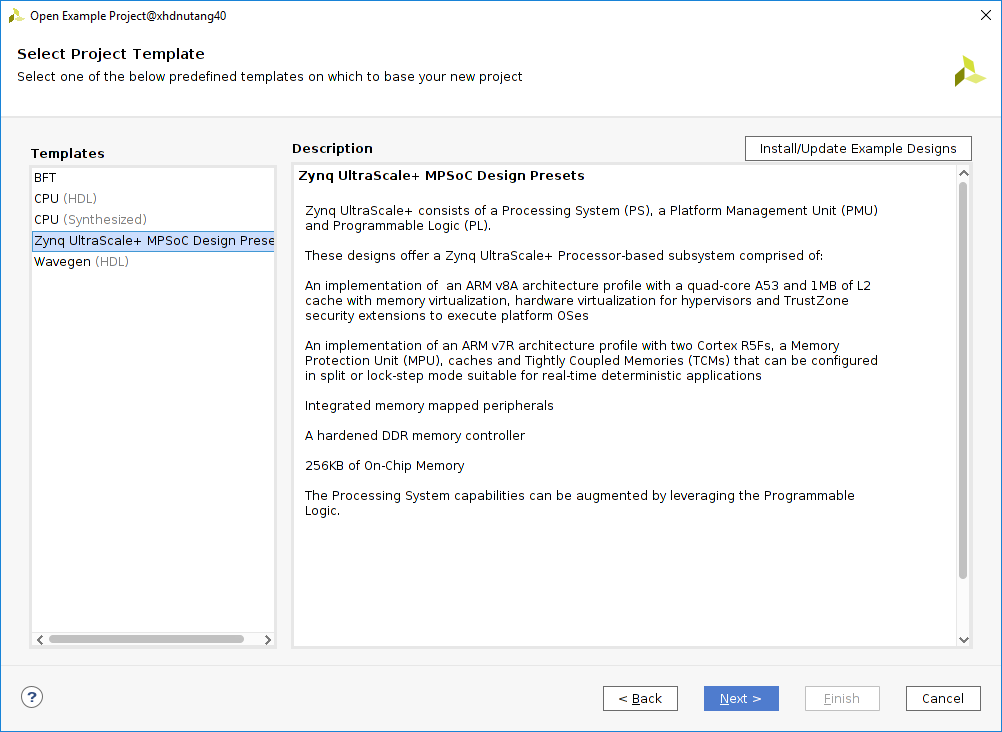Select the BFT template
1002x732 pixels.
pos(46,177)
